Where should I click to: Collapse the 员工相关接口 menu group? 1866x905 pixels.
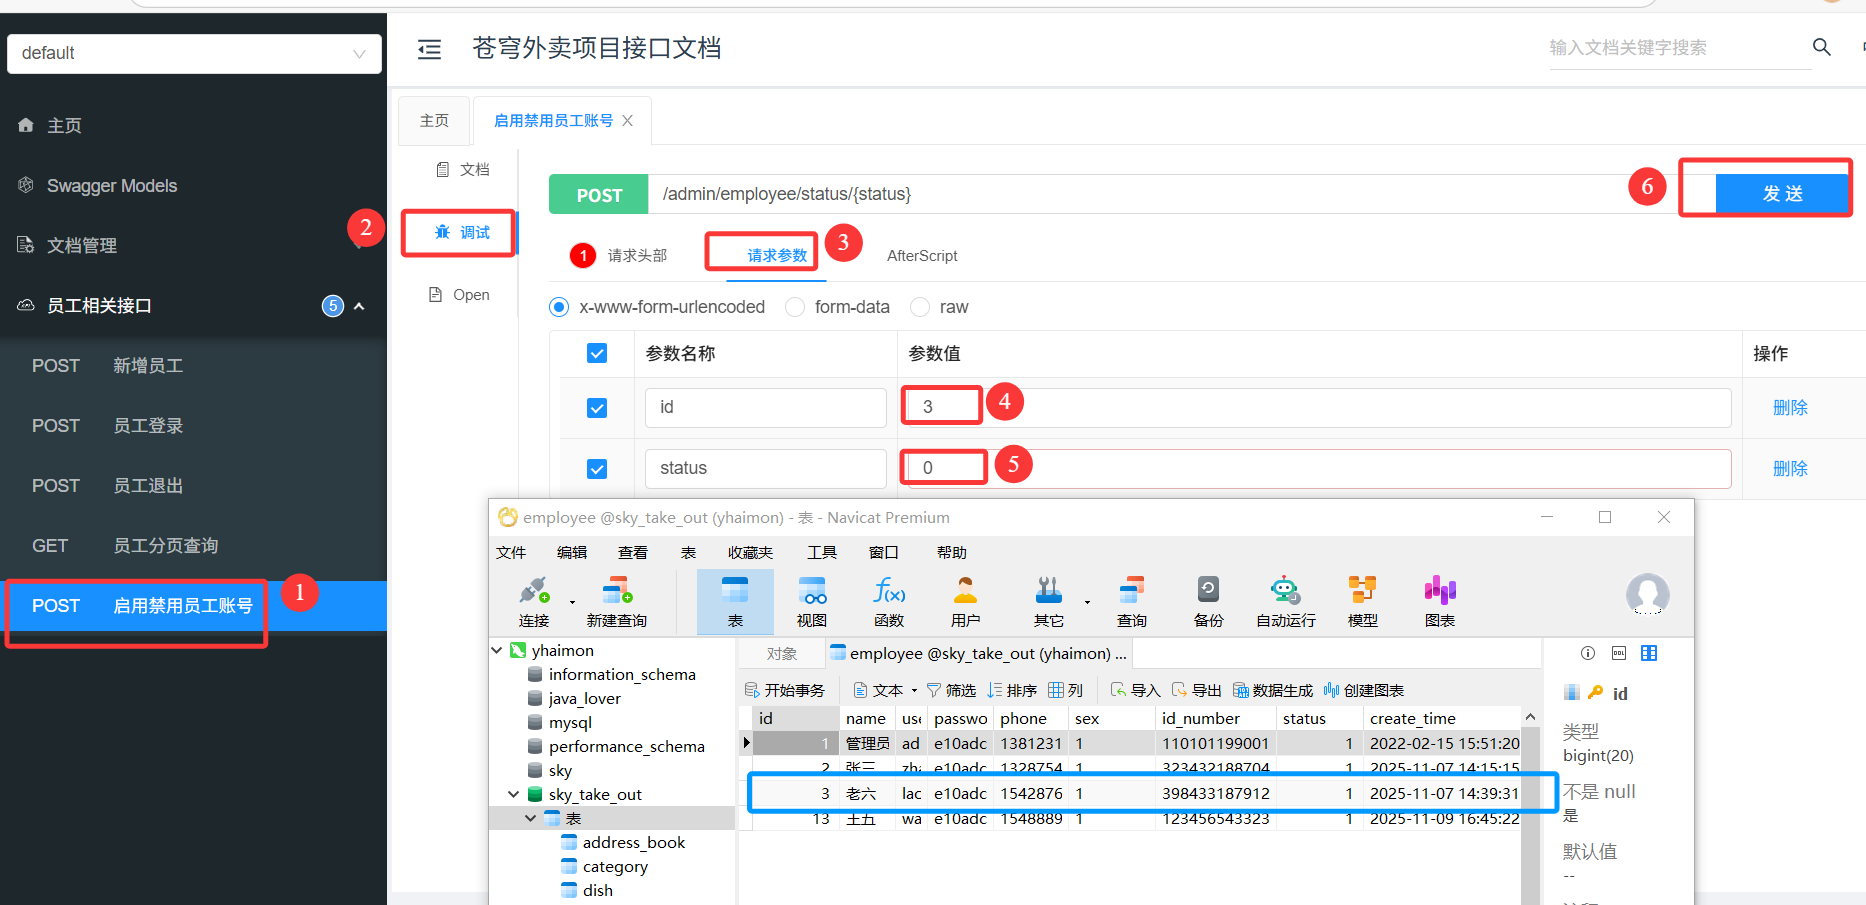(359, 306)
